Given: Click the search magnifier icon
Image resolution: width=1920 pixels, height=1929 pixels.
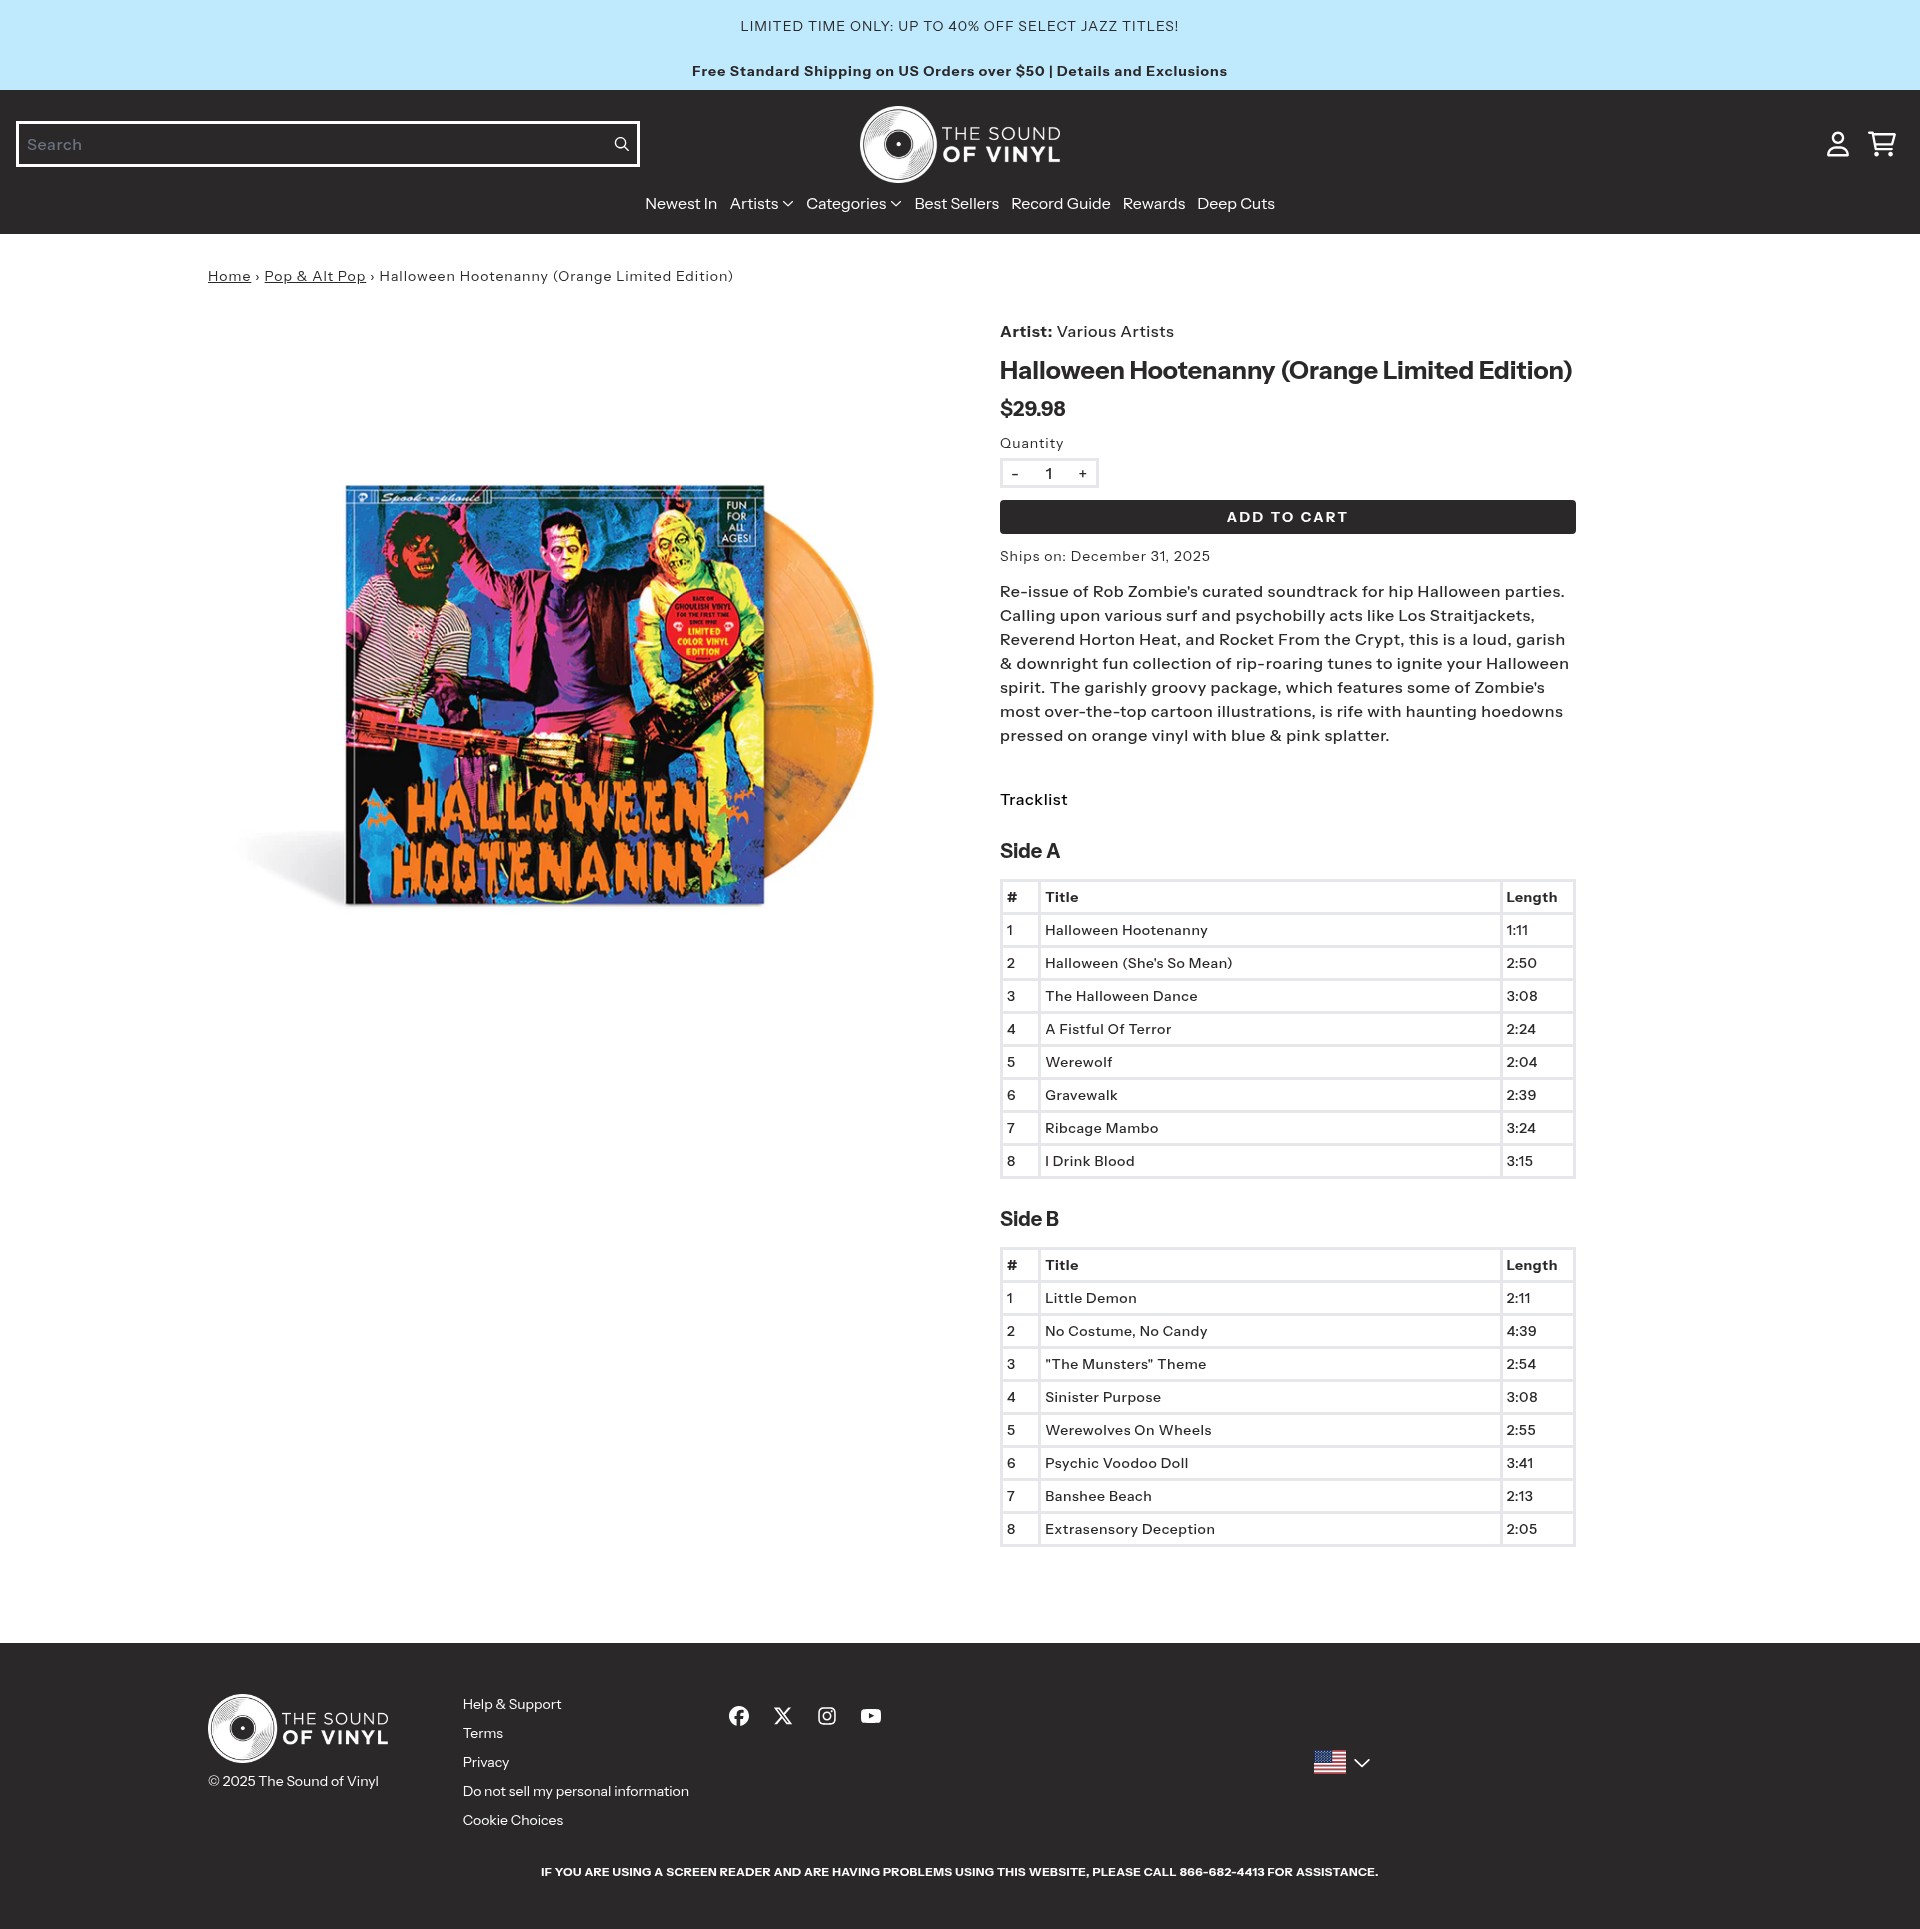Looking at the screenshot, I should tap(621, 144).
